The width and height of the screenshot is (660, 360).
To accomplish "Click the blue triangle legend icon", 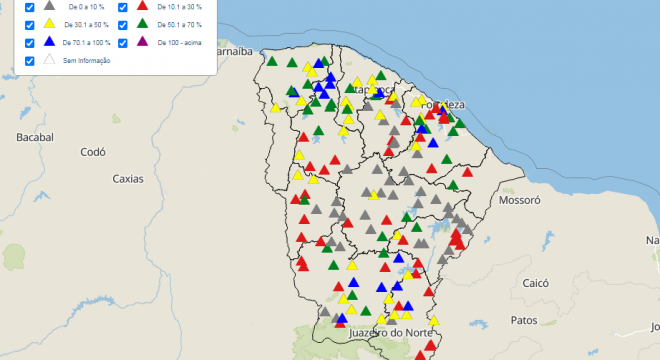I will click(49, 41).
